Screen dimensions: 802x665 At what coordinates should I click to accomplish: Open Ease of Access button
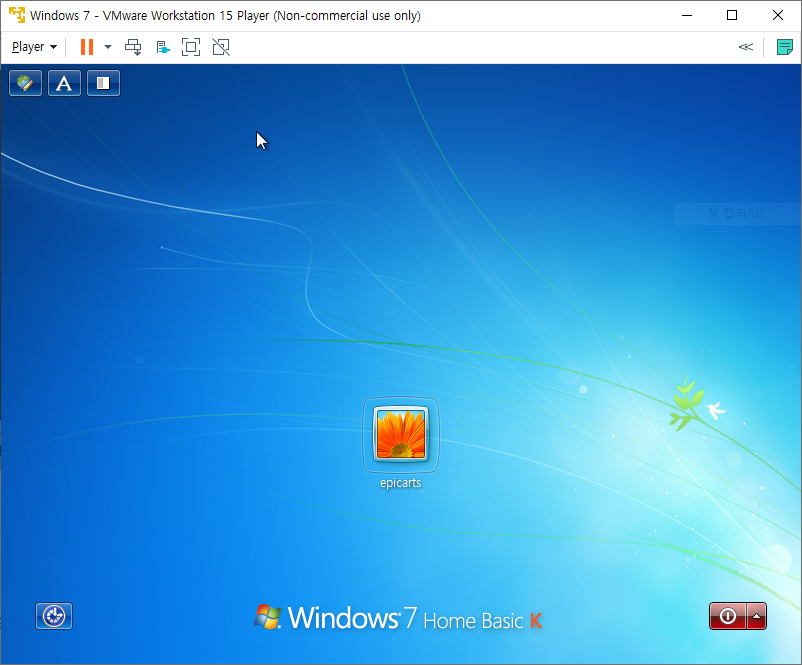pyautogui.click(x=54, y=616)
